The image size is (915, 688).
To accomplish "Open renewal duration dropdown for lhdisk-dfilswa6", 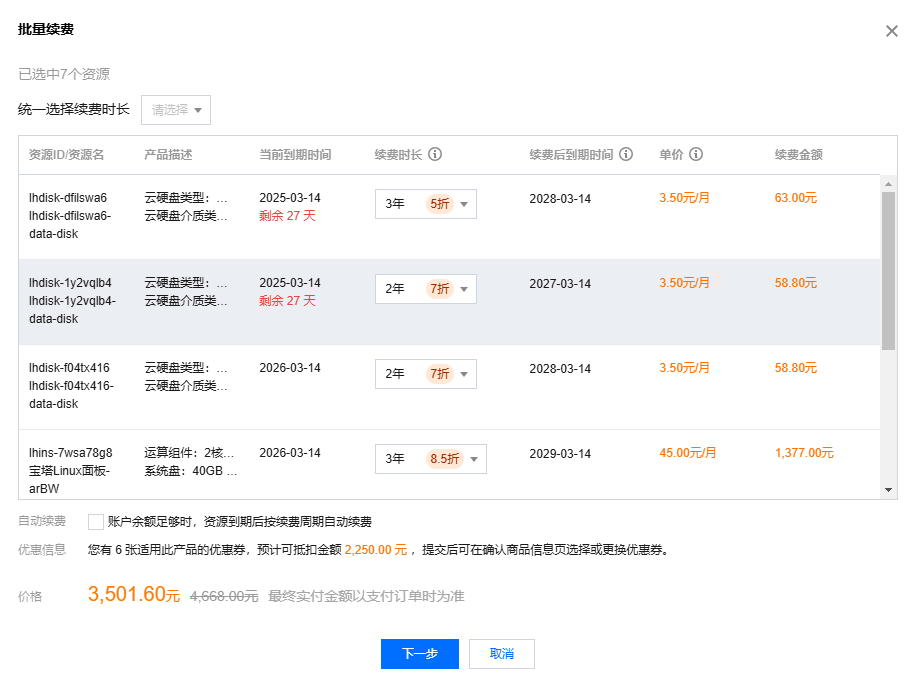I will (x=425, y=204).
